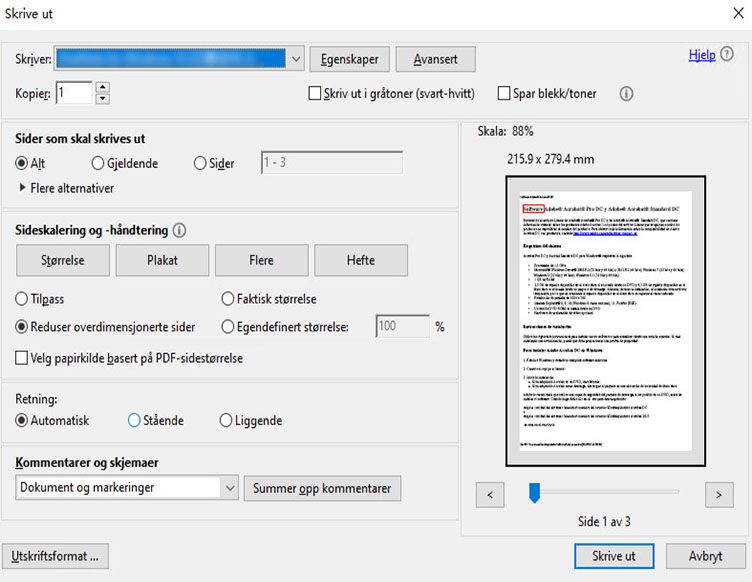Tick the Spar blekk/toner checkbox
Screen dimensions: 752x582
(504, 93)
